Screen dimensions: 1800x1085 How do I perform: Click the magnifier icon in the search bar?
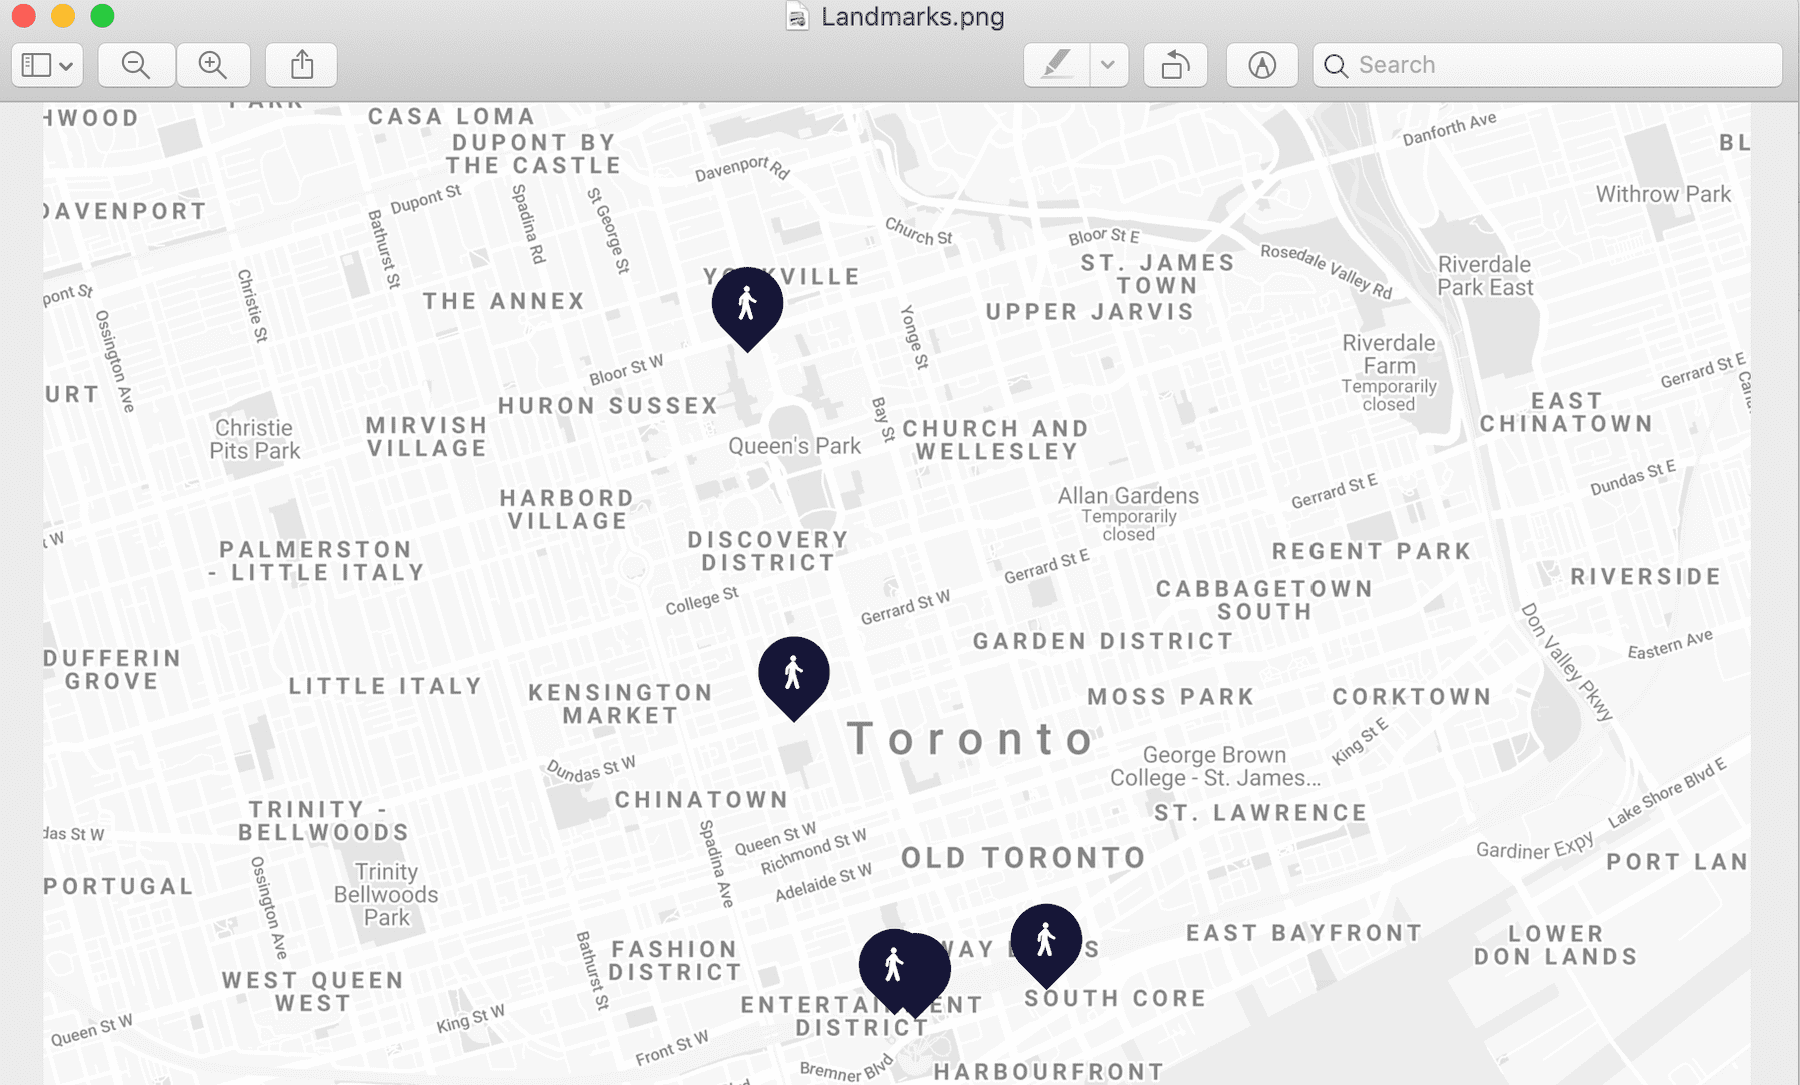click(1335, 65)
